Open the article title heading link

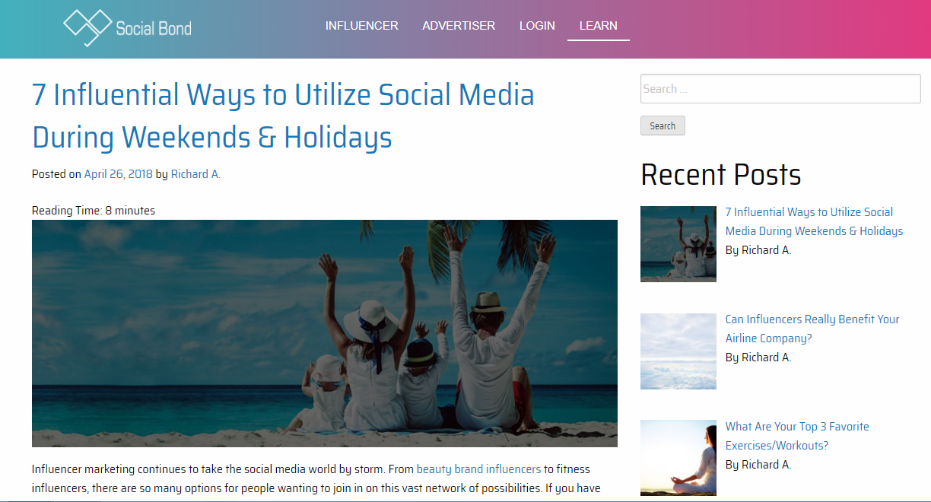[x=283, y=116]
